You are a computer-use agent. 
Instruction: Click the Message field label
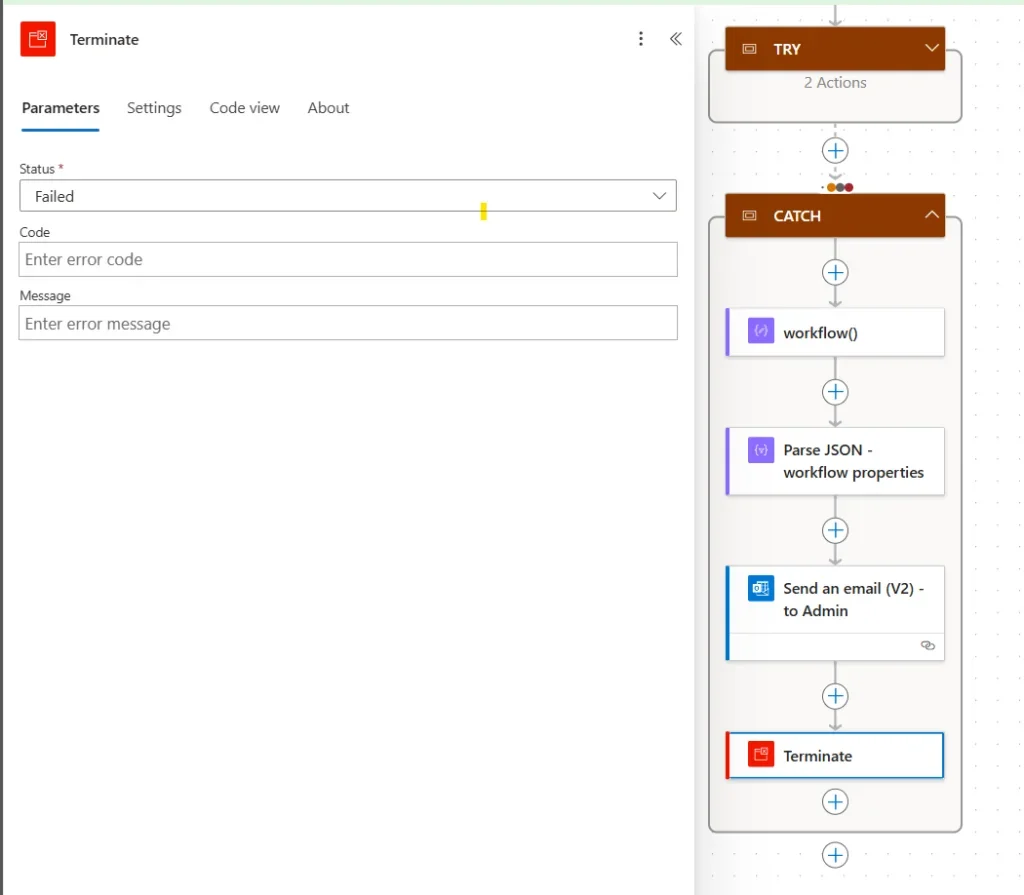pyautogui.click(x=45, y=295)
